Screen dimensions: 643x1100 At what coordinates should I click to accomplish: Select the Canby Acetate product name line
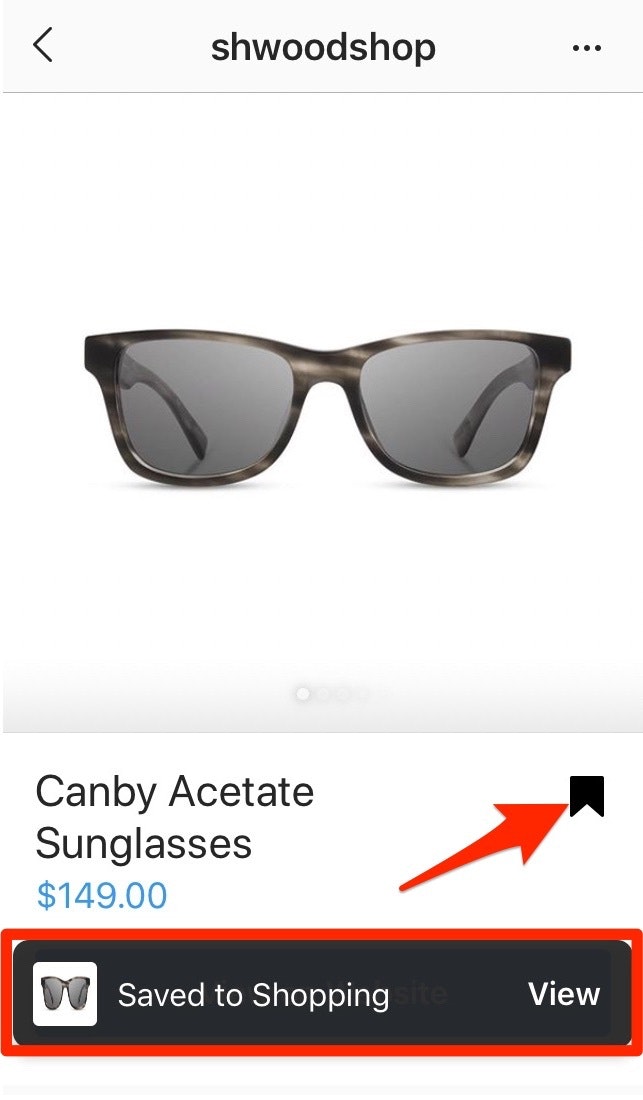coord(175,791)
